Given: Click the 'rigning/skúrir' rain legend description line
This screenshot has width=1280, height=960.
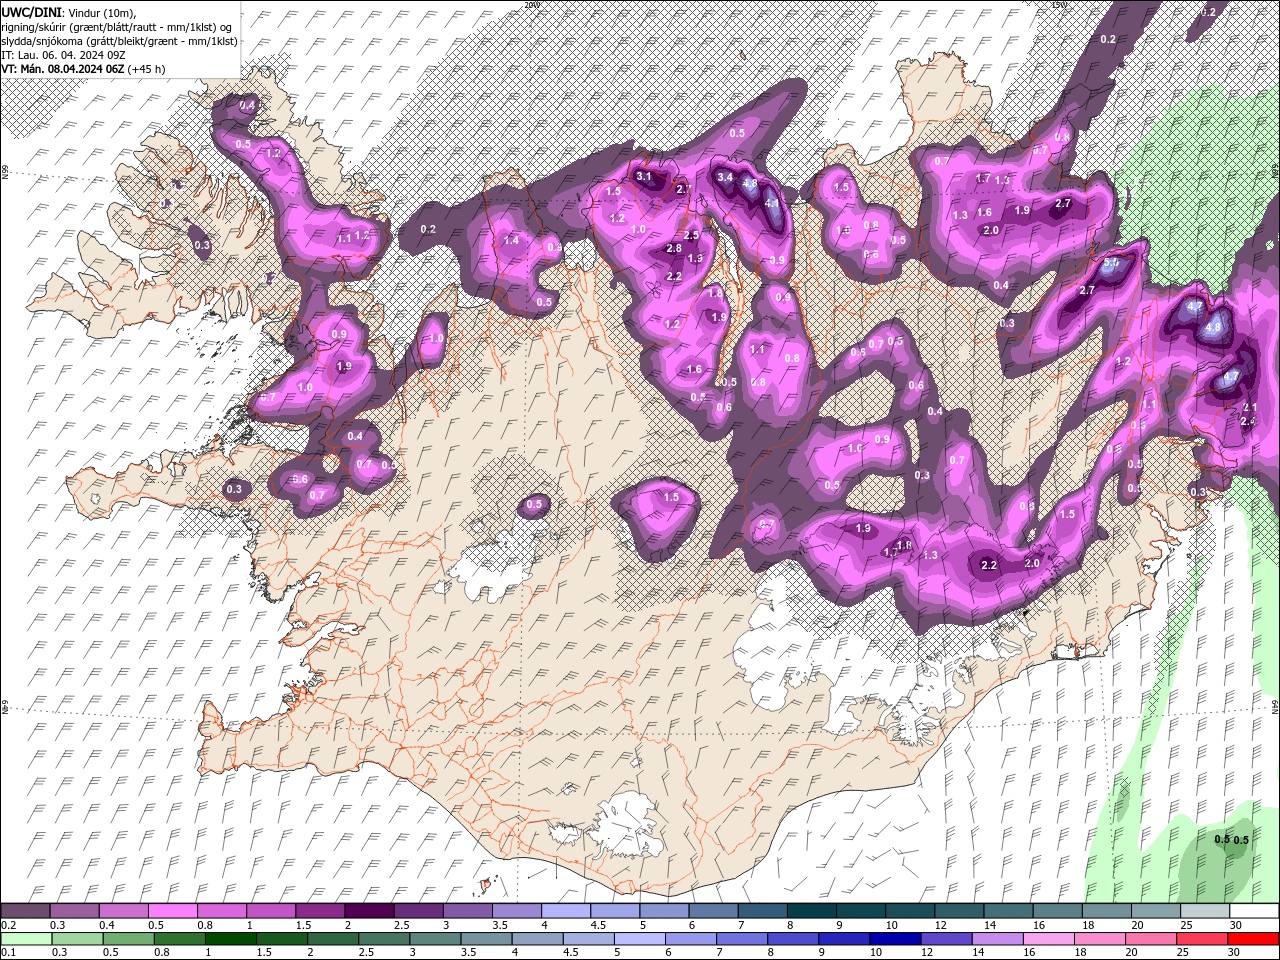Looking at the screenshot, I should (x=117, y=27).
